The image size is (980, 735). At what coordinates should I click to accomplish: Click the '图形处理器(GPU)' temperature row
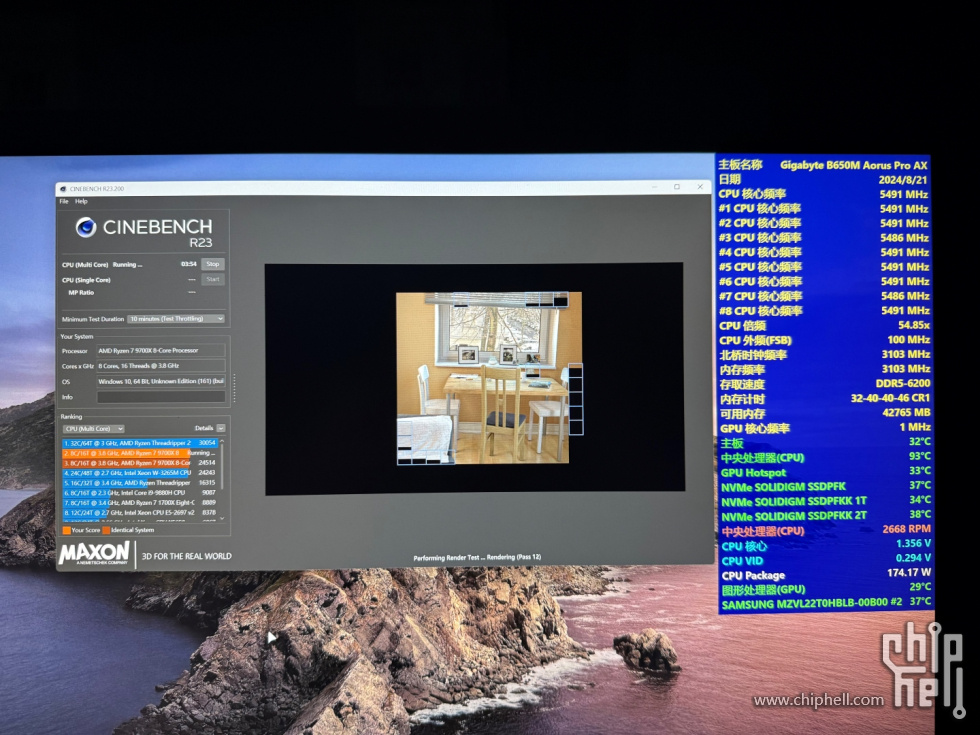(827, 589)
